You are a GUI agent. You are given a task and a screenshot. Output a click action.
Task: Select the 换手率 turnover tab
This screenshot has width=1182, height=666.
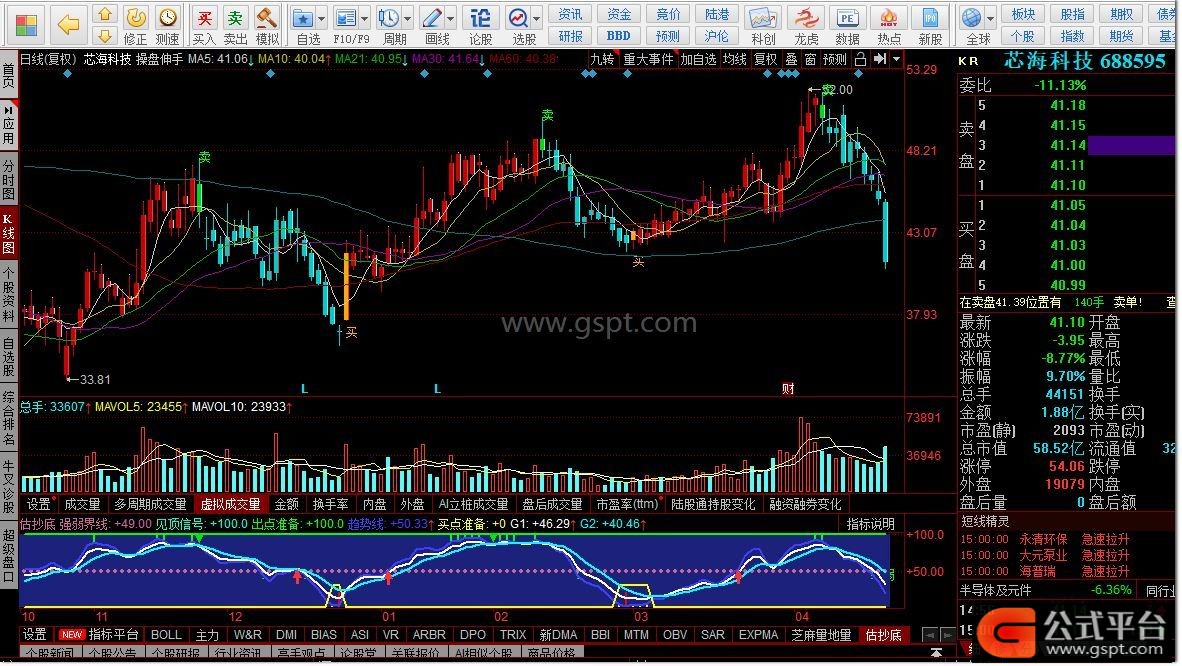330,504
